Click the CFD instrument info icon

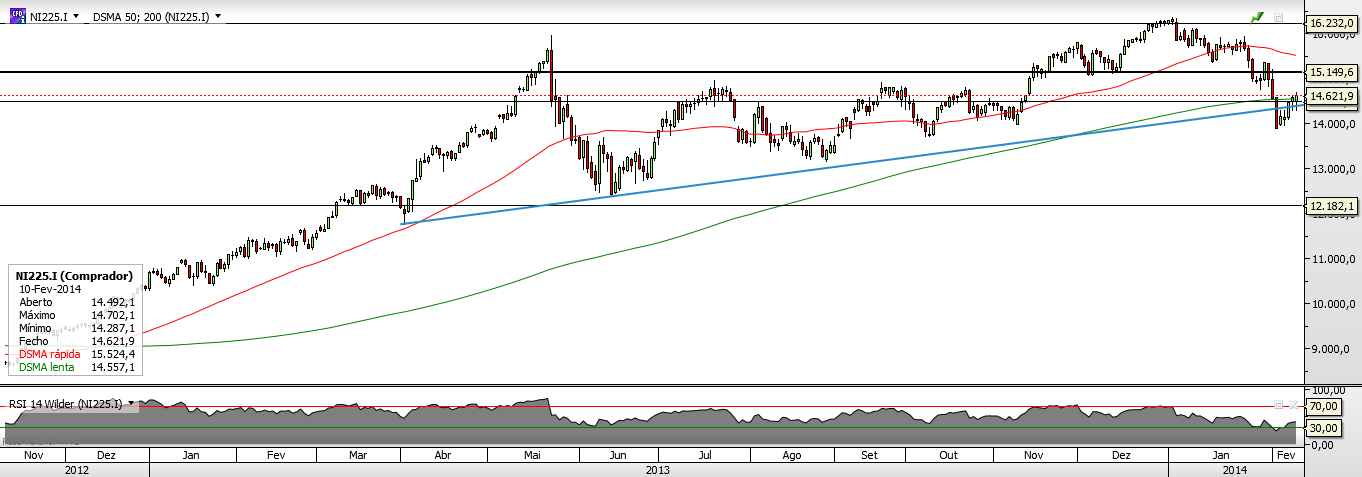(x=16, y=16)
